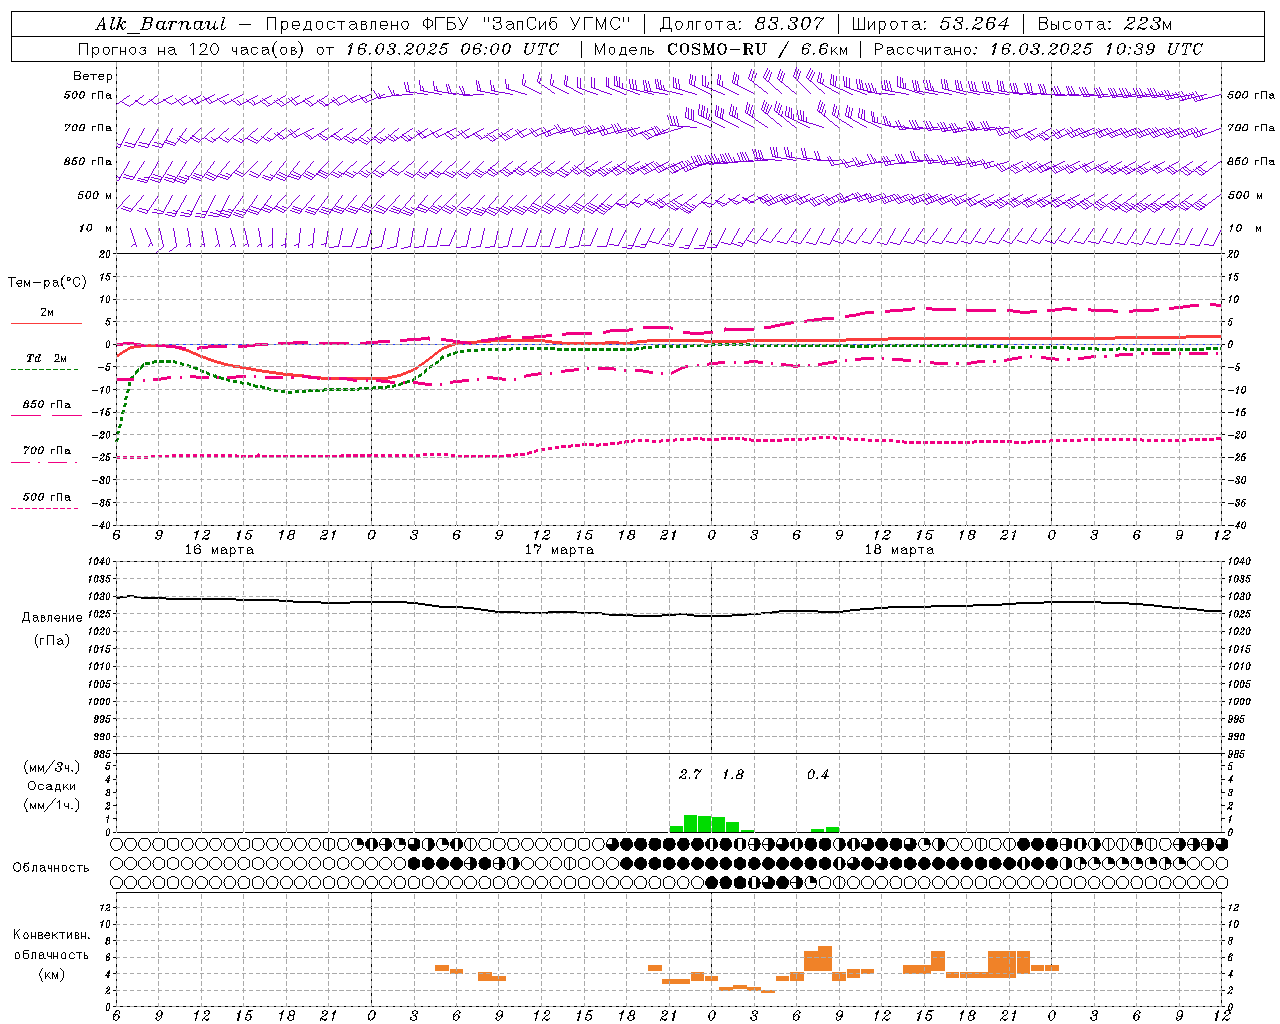This screenshot has height=1024, width=1280.
Task: Select 'Прогноз на 120 часа(ов)' forecast text
Action: [x=192, y=49]
